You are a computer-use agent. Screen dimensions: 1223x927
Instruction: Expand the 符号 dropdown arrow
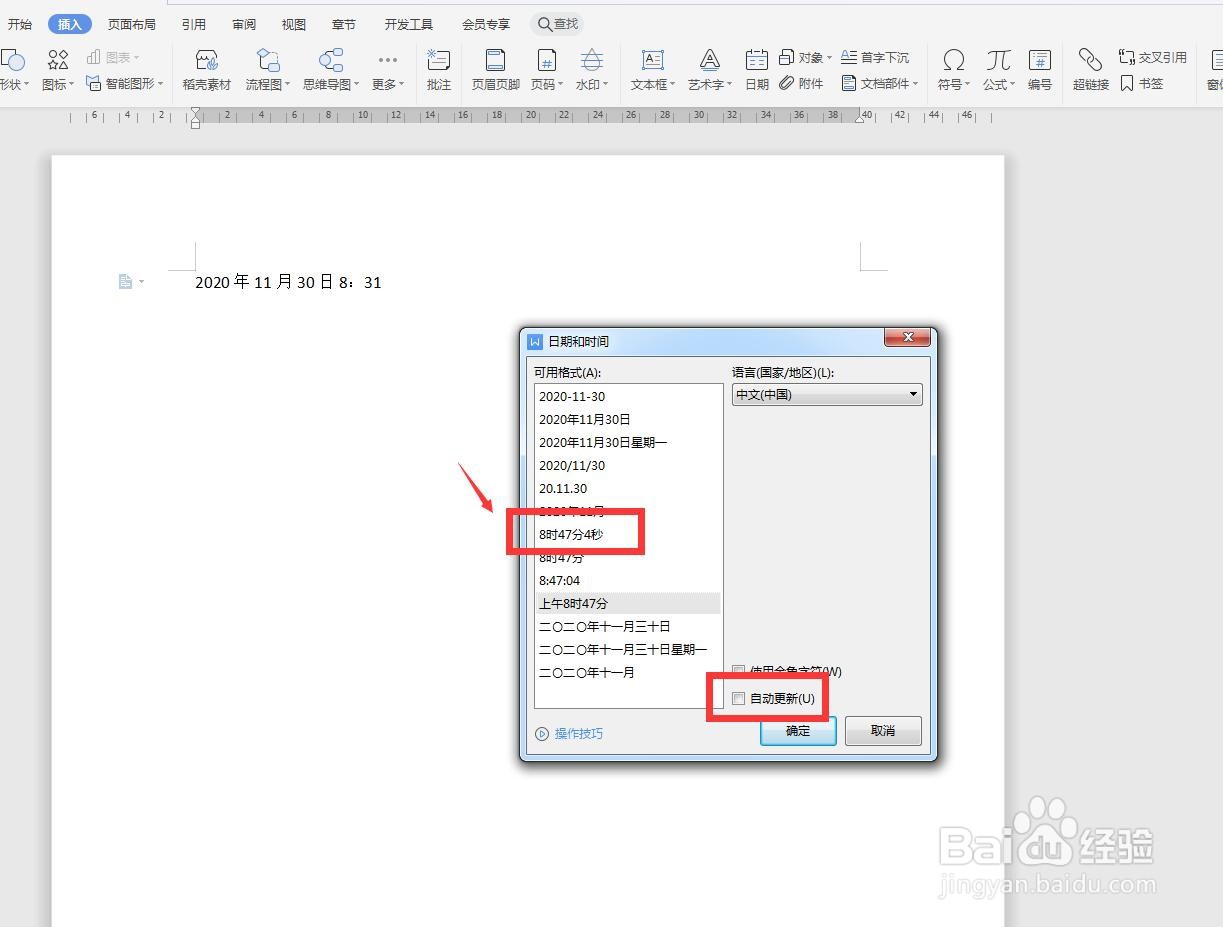(x=968, y=85)
